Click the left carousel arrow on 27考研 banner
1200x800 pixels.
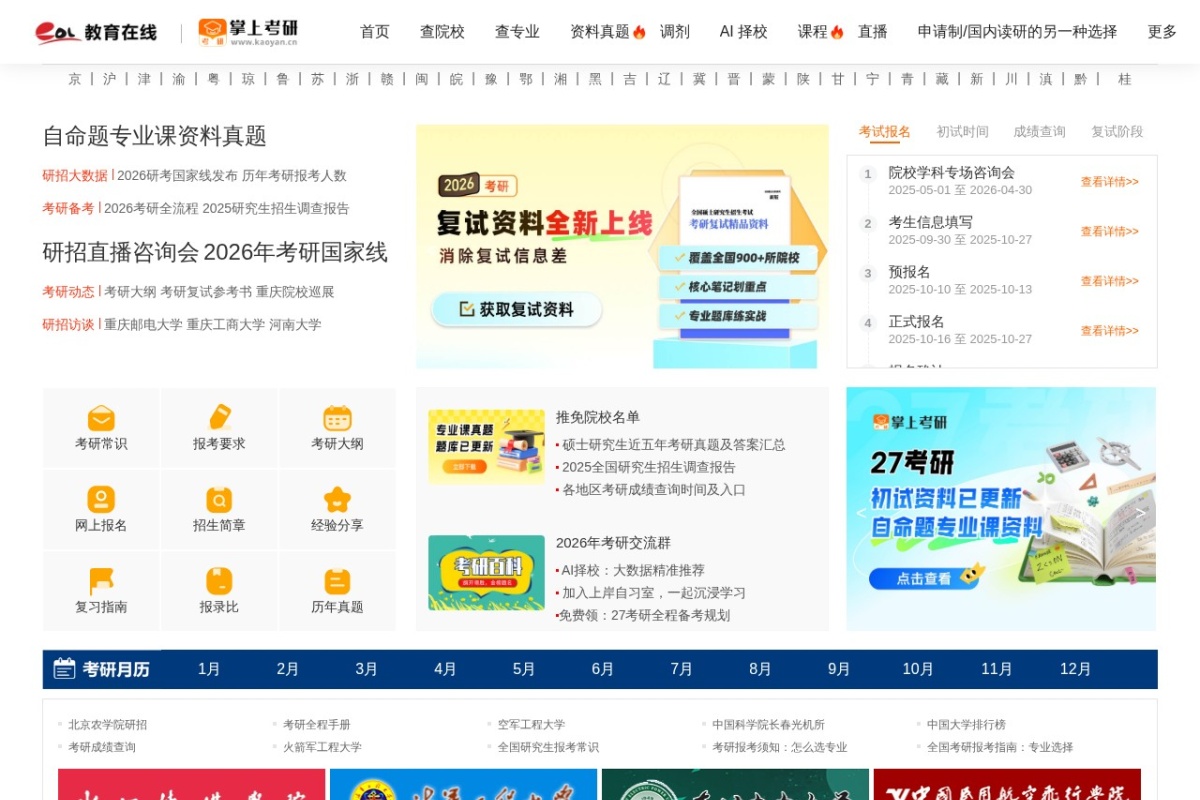[x=861, y=512]
